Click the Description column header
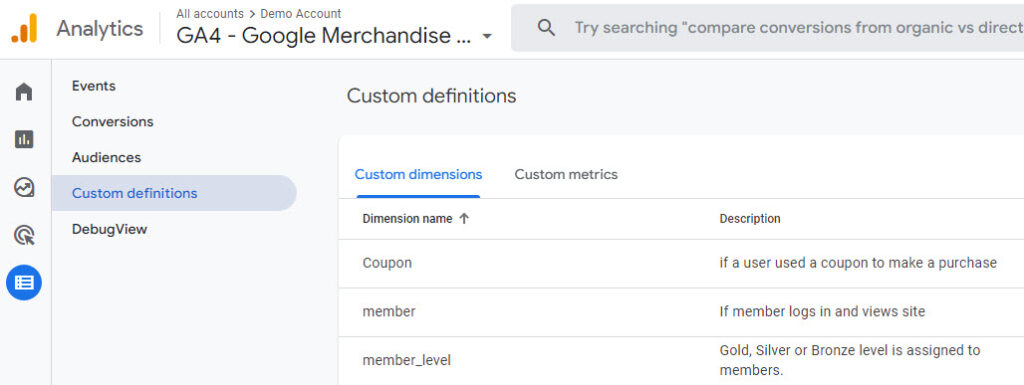 coord(750,219)
